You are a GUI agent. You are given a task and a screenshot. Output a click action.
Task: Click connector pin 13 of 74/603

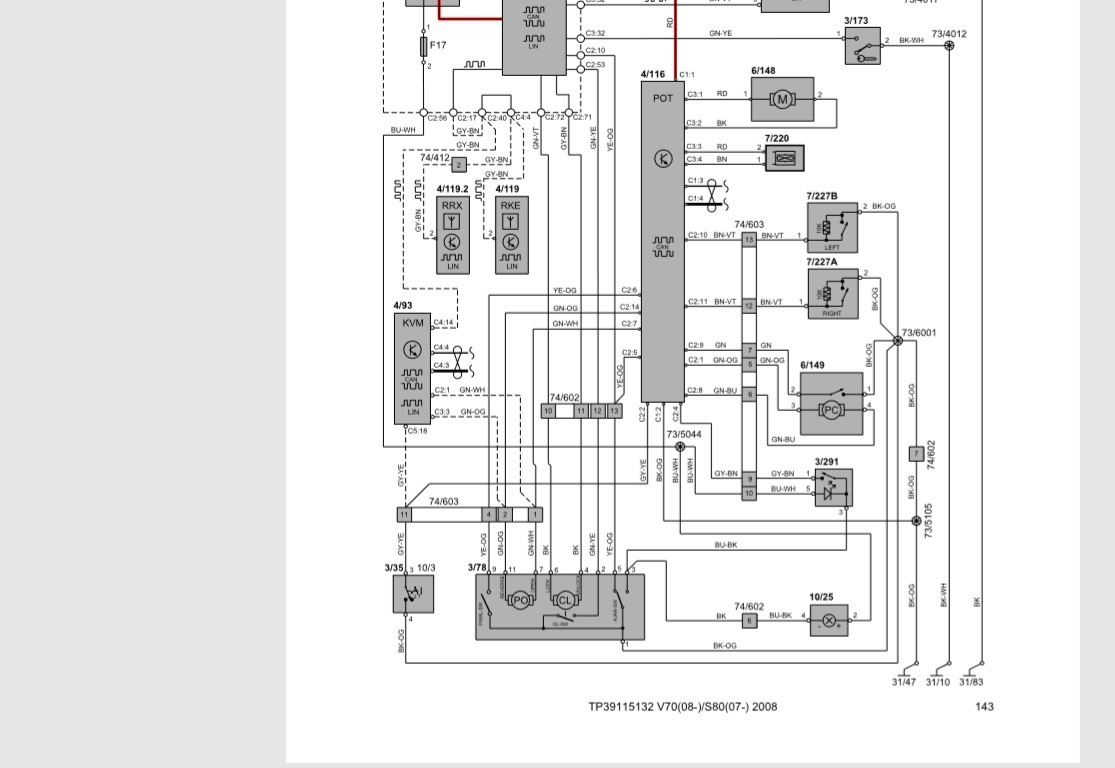click(x=749, y=238)
